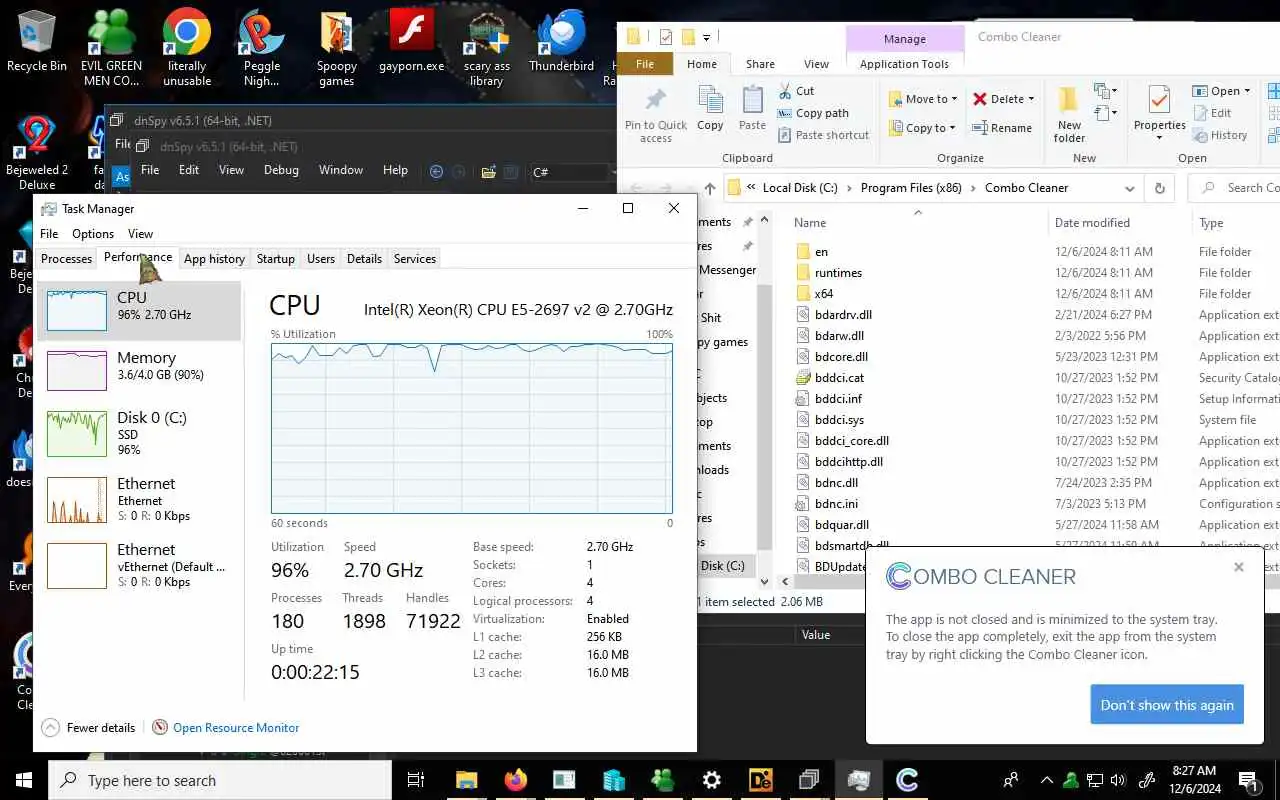This screenshot has height=800, width=1280.
Task: Switch to the Startup tab
Action: (275, 259)
